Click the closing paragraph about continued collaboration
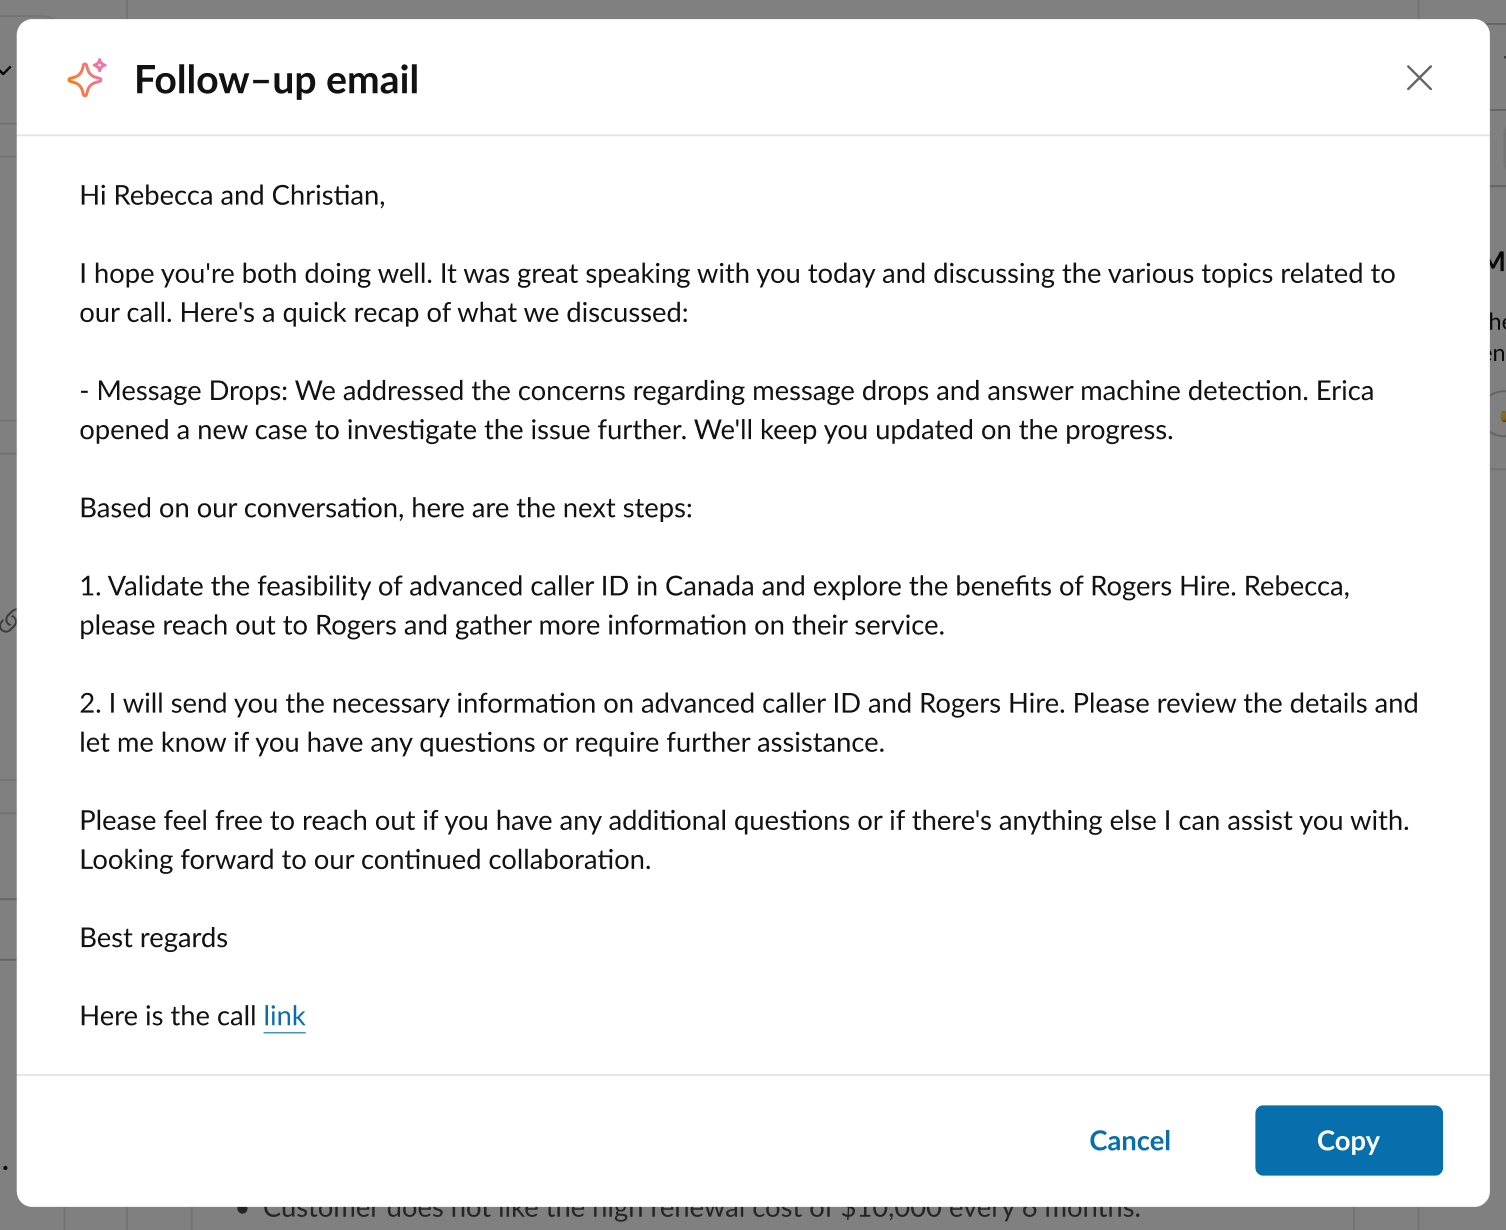 click(x=744, y=840)
